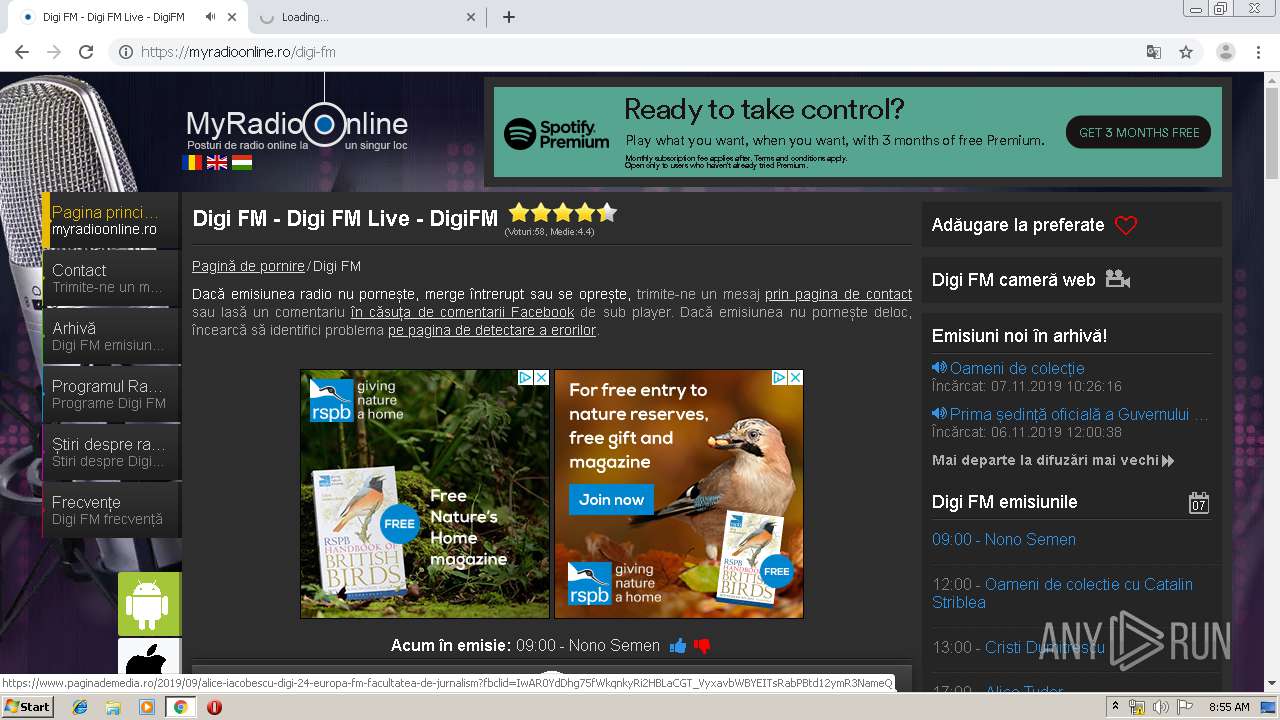Close the Loading tab

pyautogui.click(x=472, y=17)
